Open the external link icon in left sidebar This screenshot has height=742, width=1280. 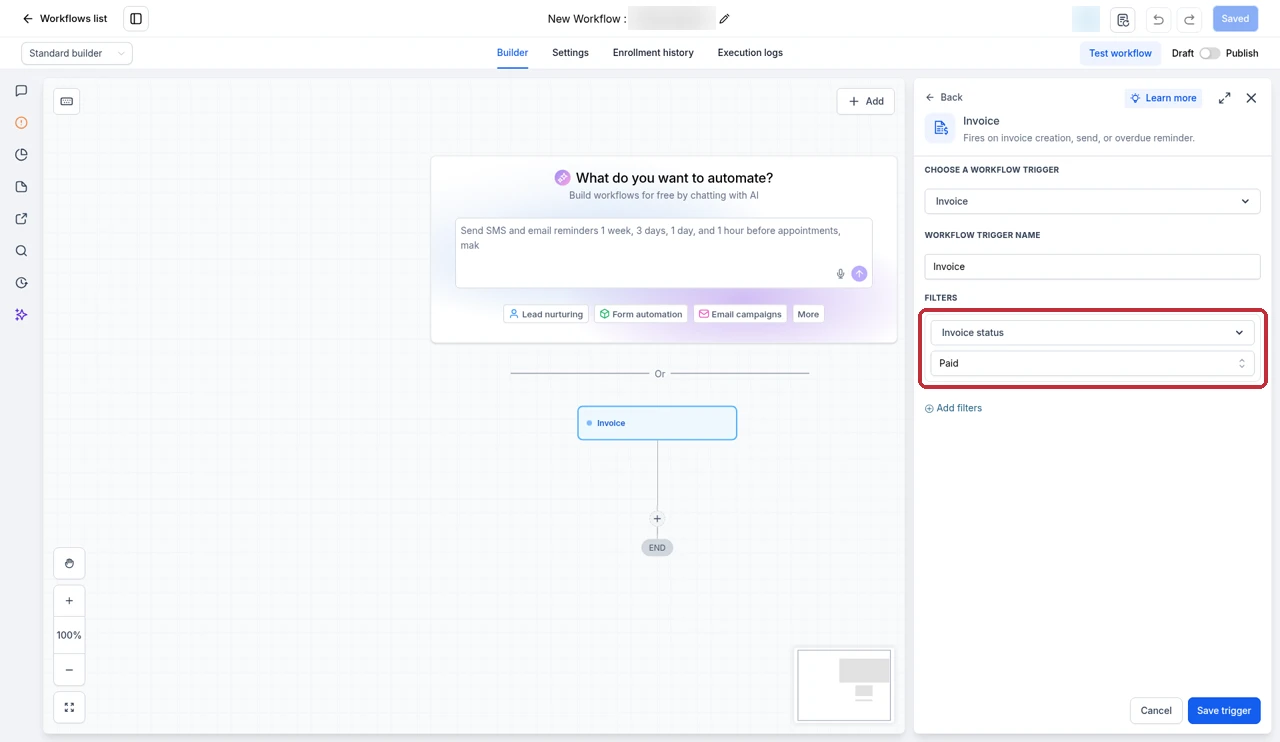pos(21,219)
